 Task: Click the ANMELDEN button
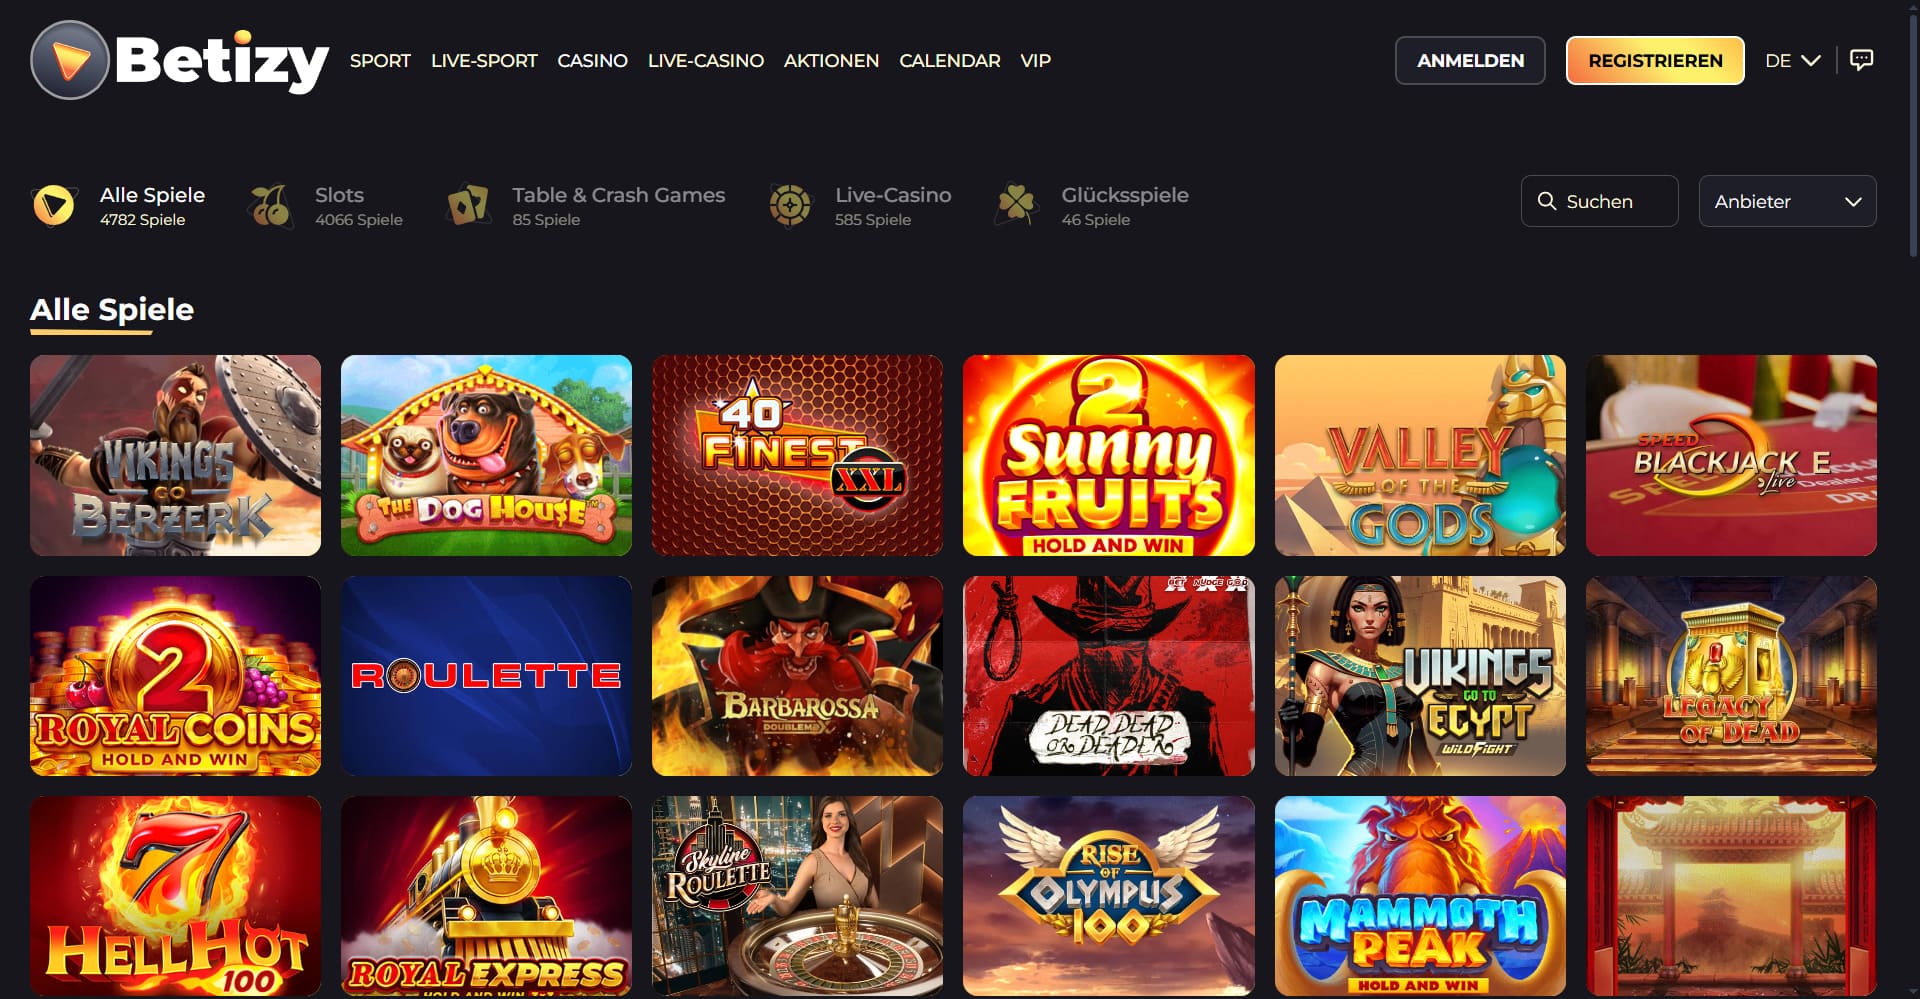pyautogui.click(x=1470, y=60)
